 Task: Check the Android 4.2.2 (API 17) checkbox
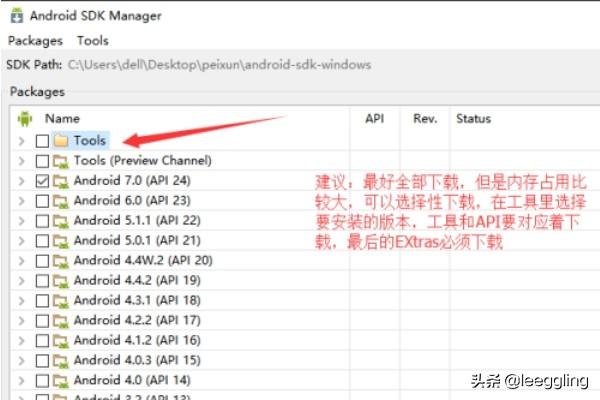tap(42, 320)
